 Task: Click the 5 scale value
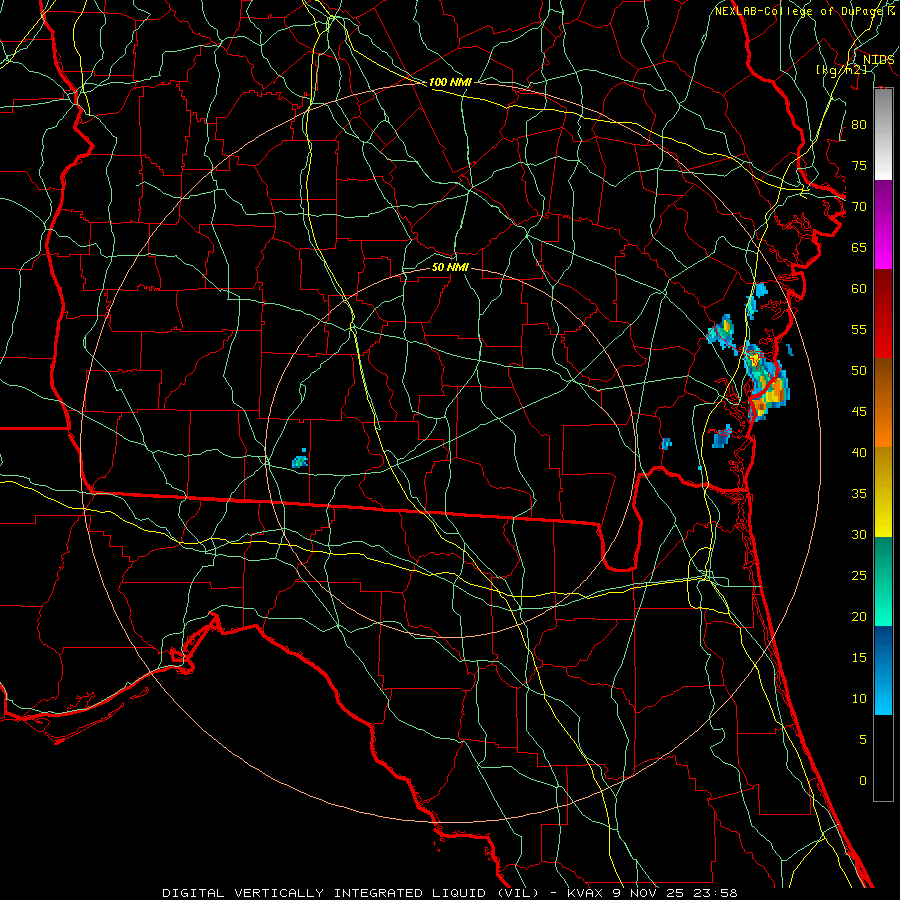coord(863,740)
